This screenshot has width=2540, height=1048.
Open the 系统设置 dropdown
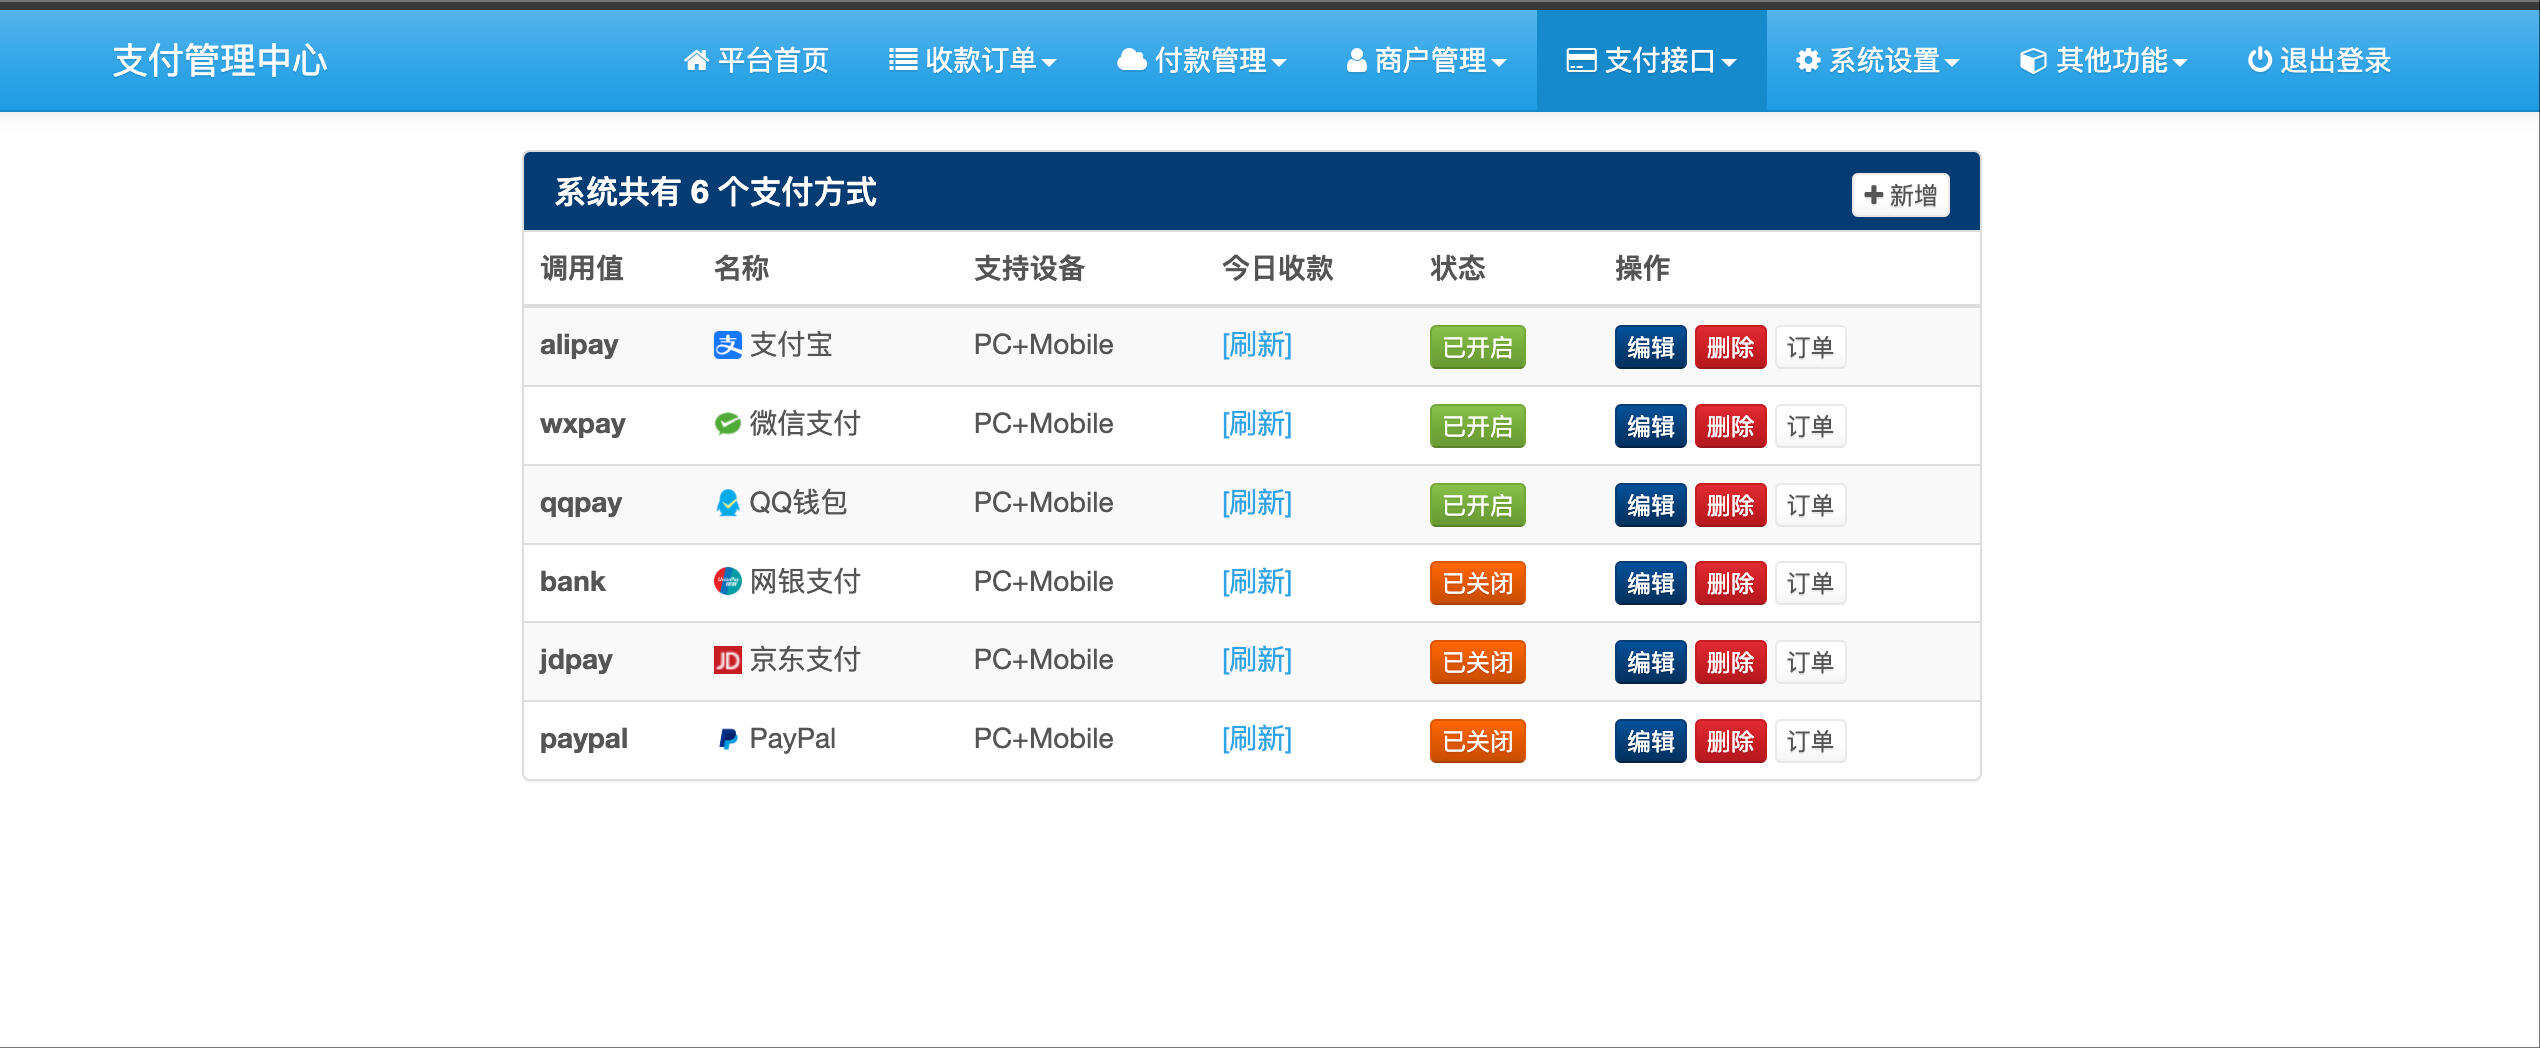point(1877,61)
